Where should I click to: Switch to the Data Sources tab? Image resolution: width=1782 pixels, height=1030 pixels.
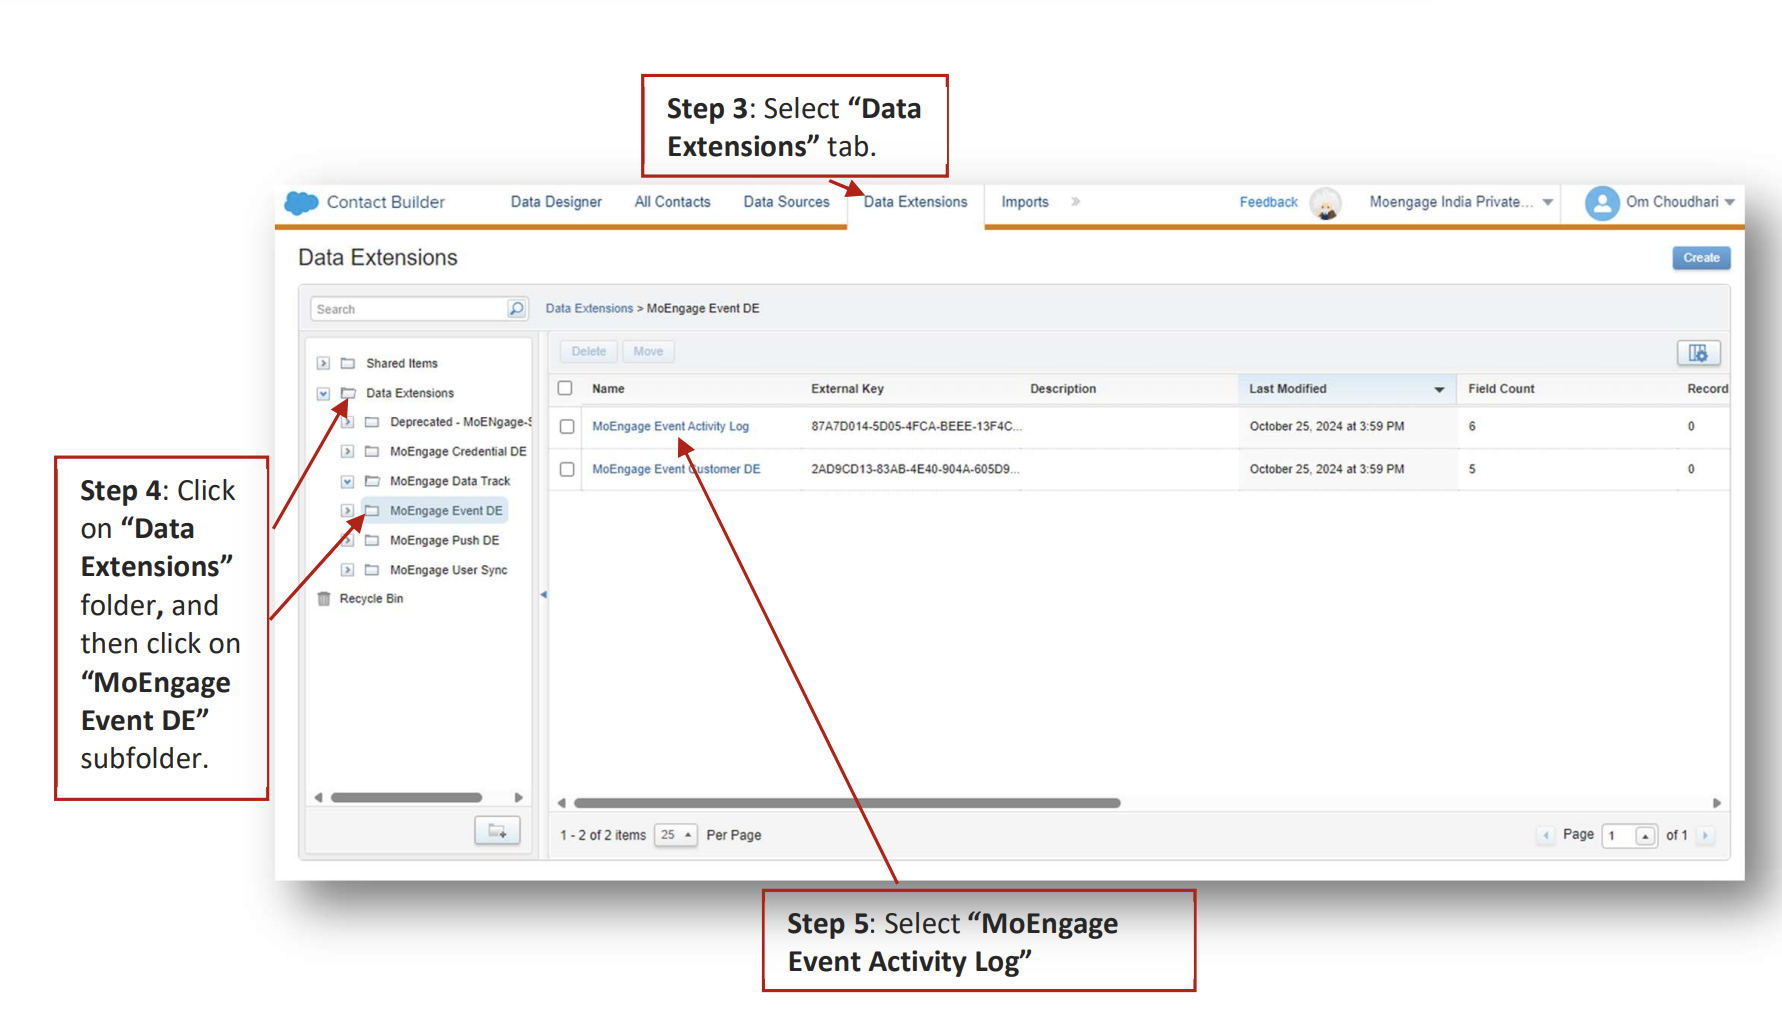786,202
